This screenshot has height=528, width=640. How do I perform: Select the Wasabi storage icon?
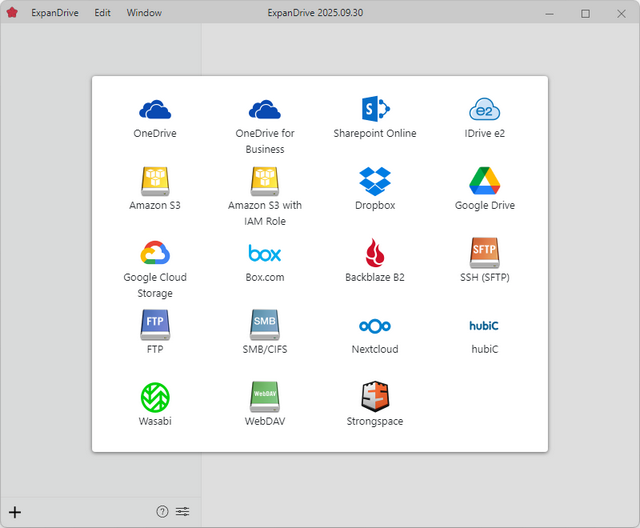(x=155, y=397)
